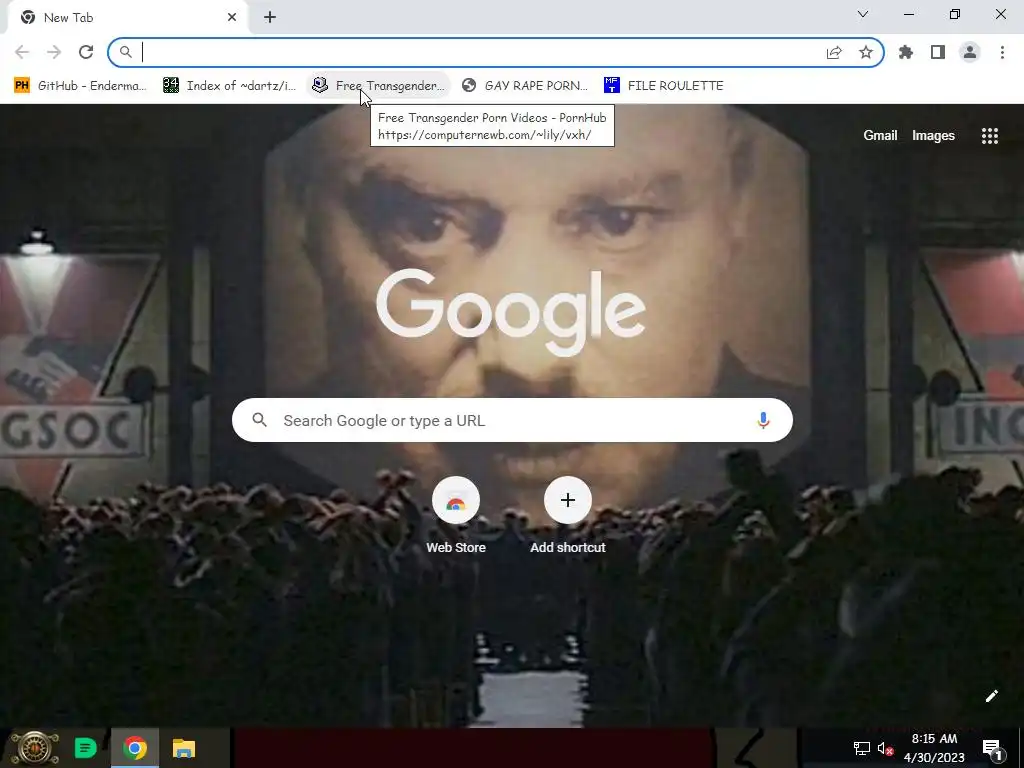Image resolution: width=1024 pixels, height=768 pixels.
Task: Open File Explorer from the taskbar
Action: (x=184, y=748)
